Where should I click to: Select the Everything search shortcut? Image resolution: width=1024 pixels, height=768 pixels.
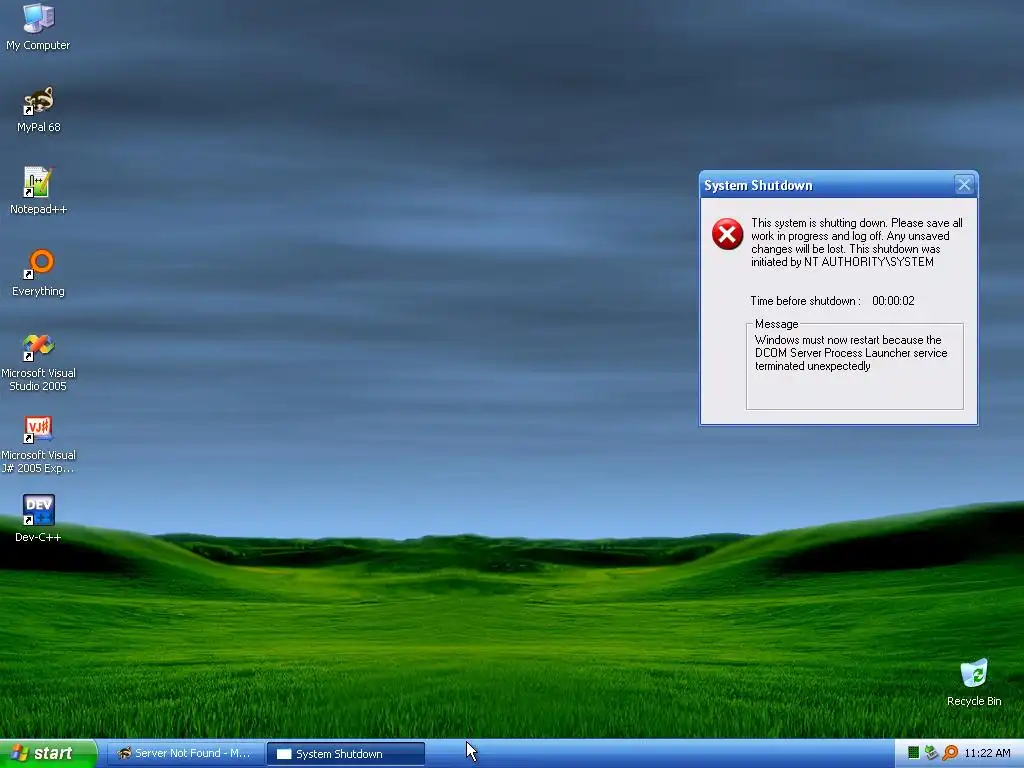38,273
